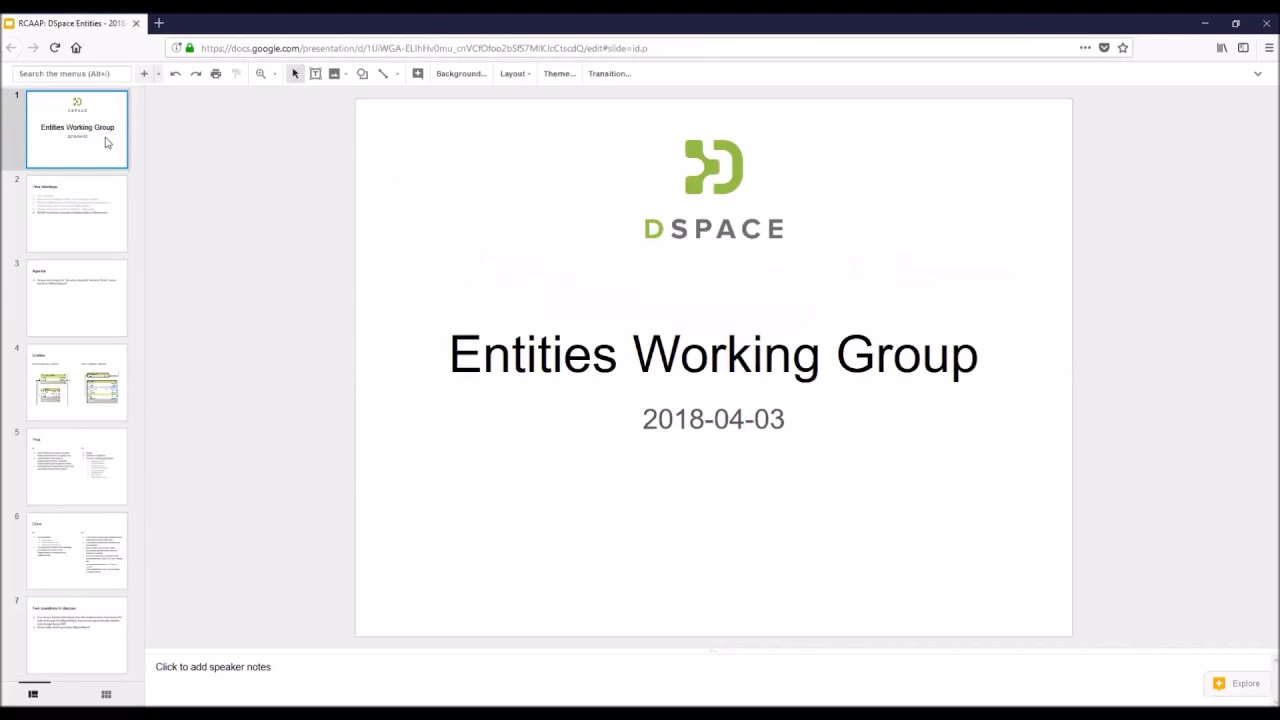
Task: Open the zoom level dropdown arrow
Action: tap(275, 74)
